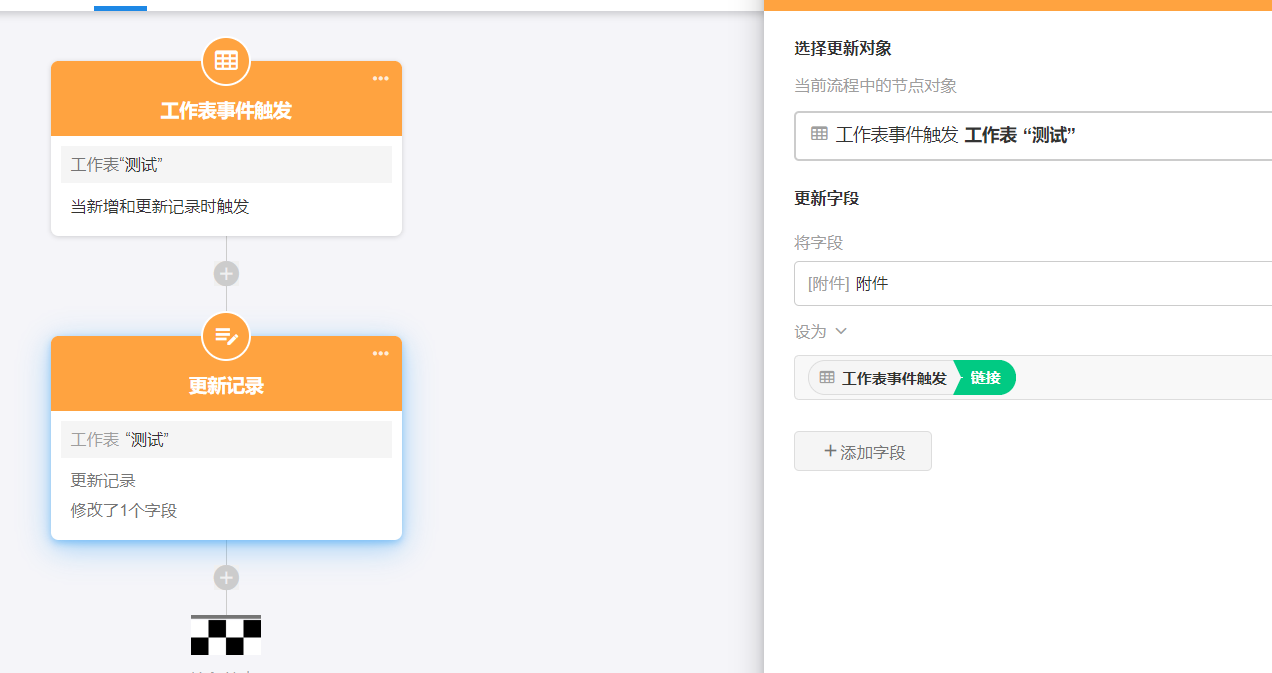
Task: Open the more options menu on 工作表事件触发 node
Action: click(381, 79)
